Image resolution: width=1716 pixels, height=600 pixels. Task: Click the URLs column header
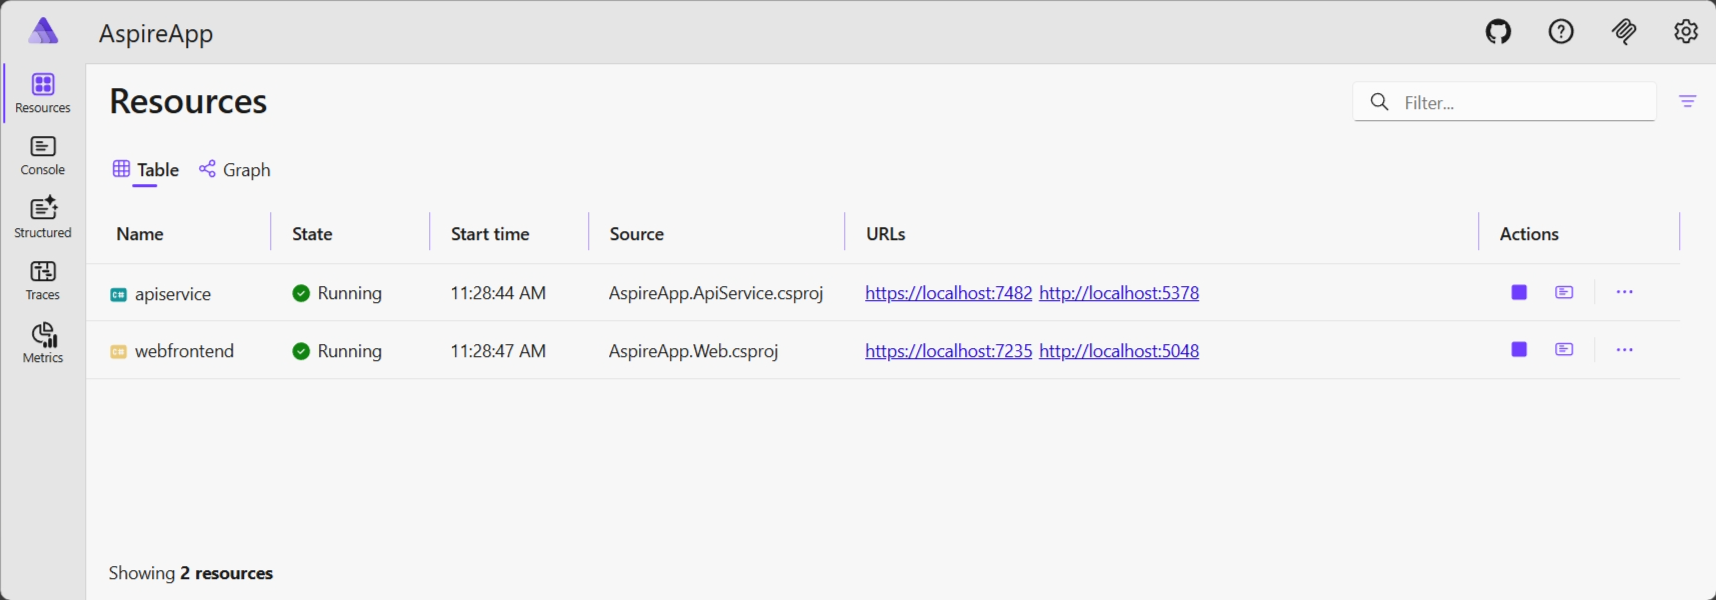tap(886, 234)
